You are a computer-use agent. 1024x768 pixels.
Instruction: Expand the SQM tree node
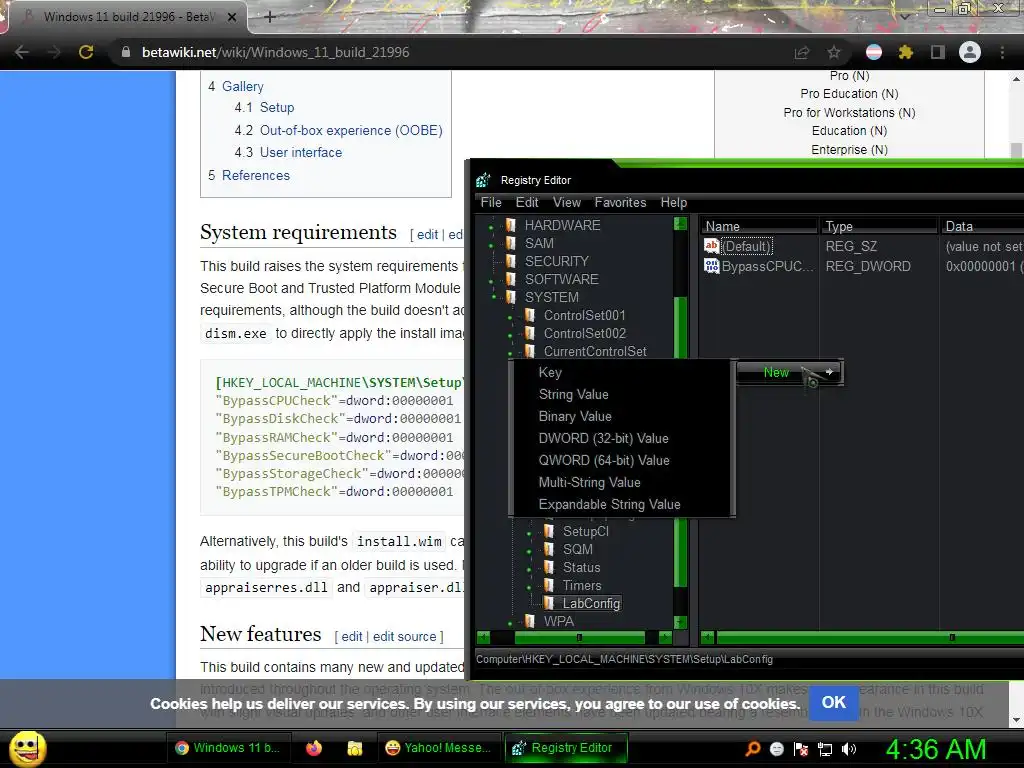coord(530,552)
